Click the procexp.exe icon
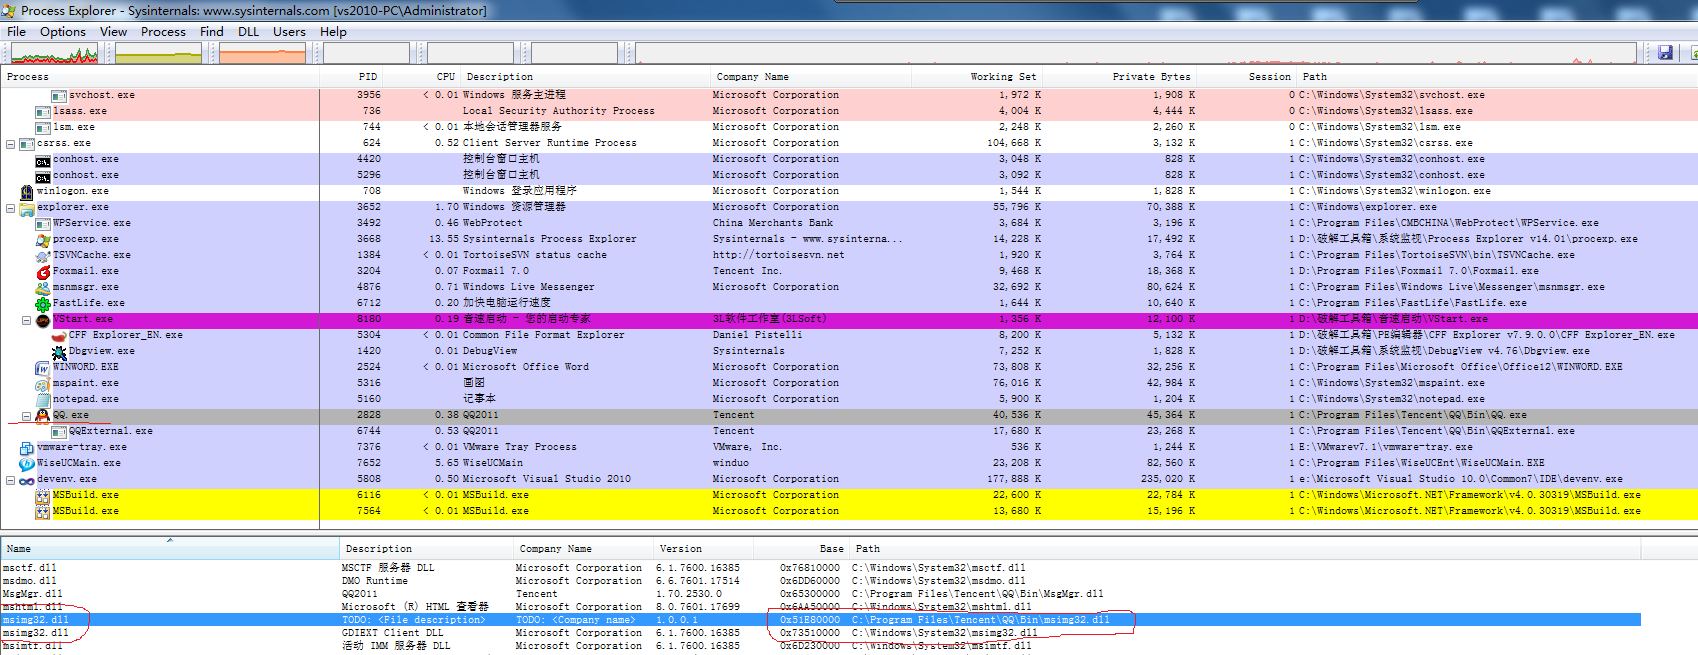Viewport: 1698px width, 655px height. tap(43, 240)
